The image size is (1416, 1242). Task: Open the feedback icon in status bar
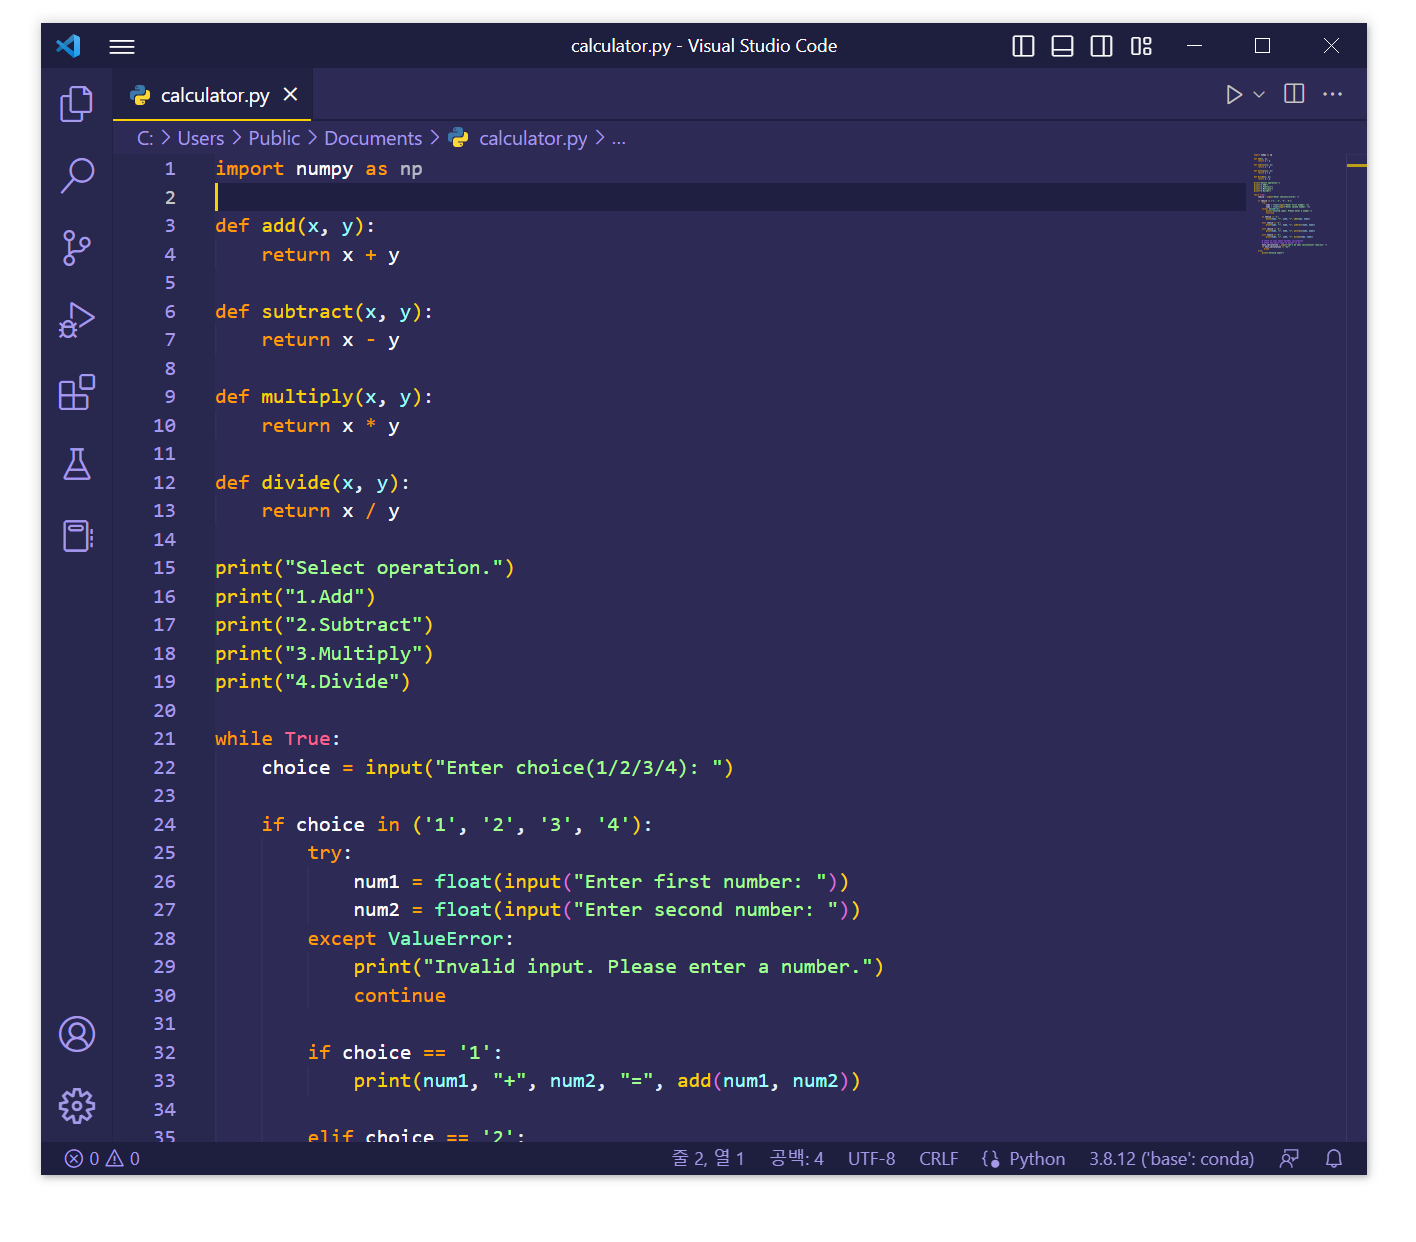[x=1289, y=1158]
